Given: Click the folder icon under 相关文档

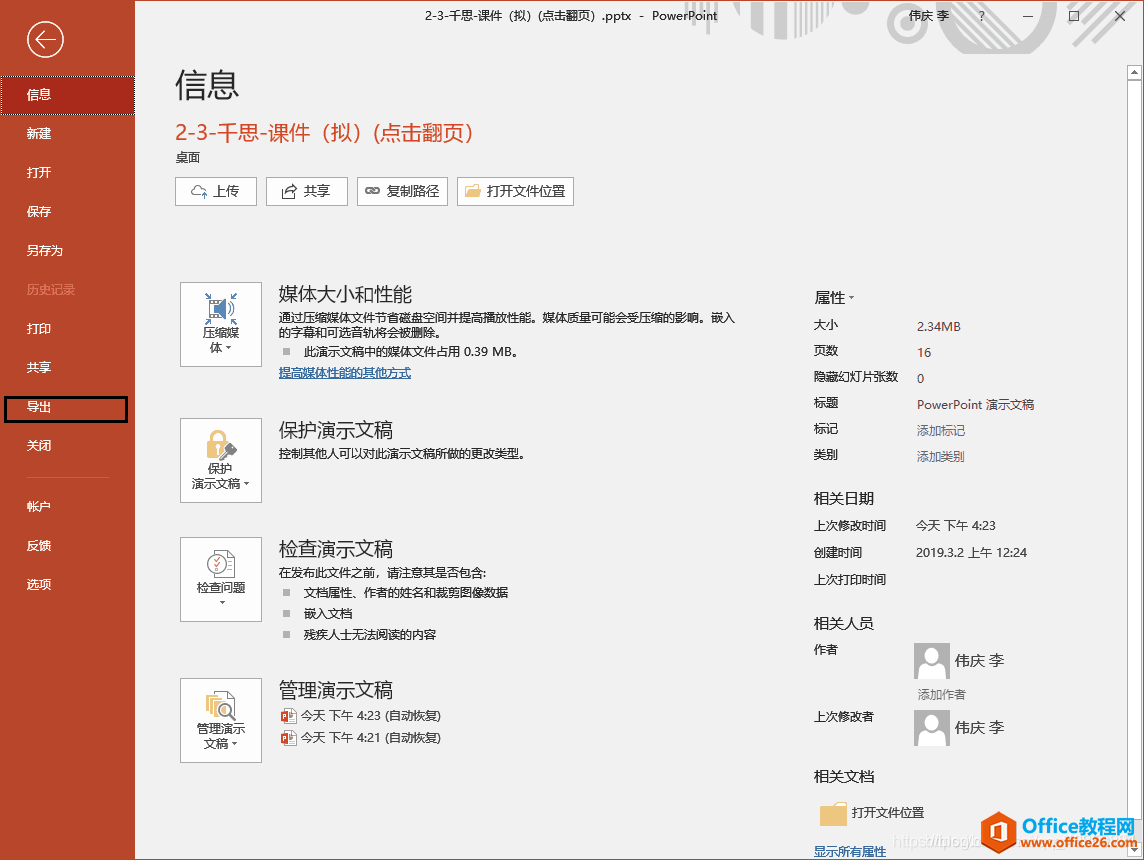Looking at the screenshot, I should click(834, 813).
